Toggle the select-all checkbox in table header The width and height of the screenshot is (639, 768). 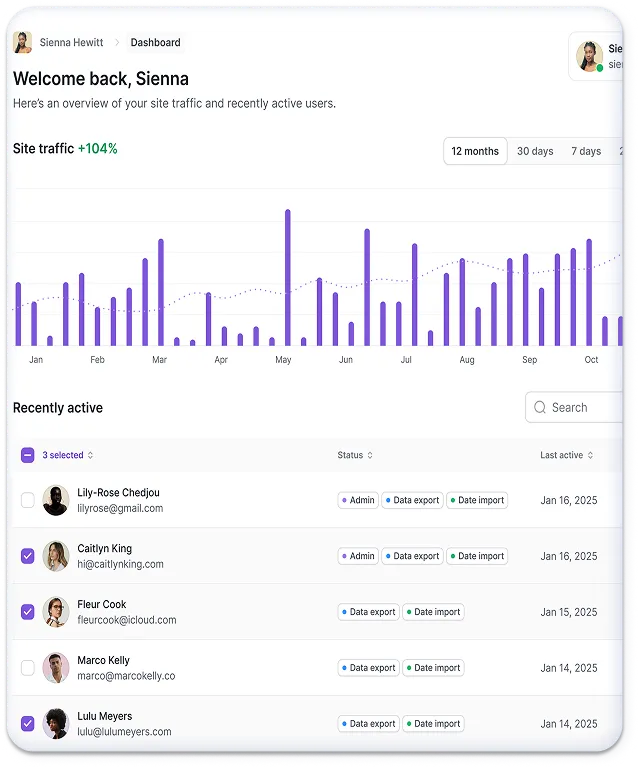[x=28, y=455]
